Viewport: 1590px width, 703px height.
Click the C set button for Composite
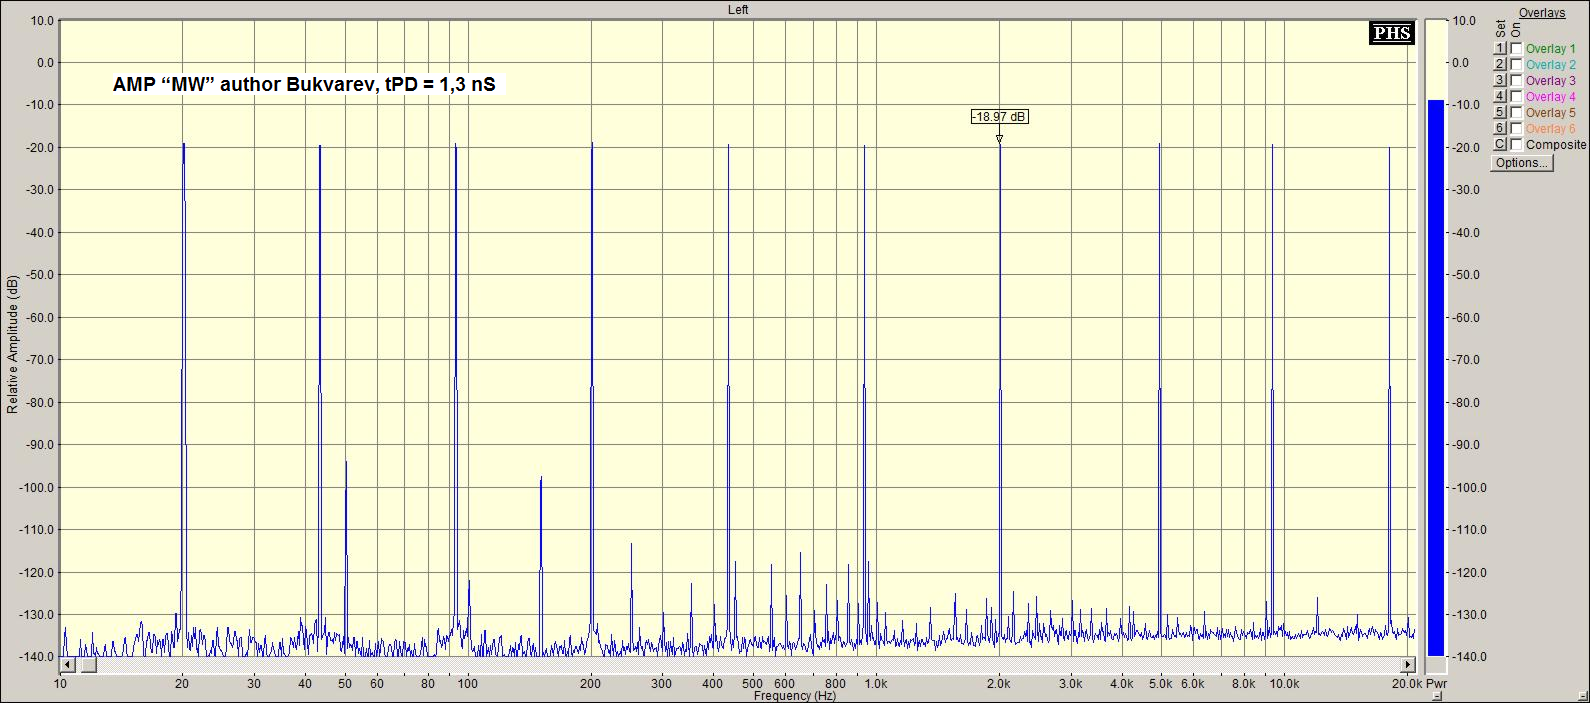click(1499, 145)
